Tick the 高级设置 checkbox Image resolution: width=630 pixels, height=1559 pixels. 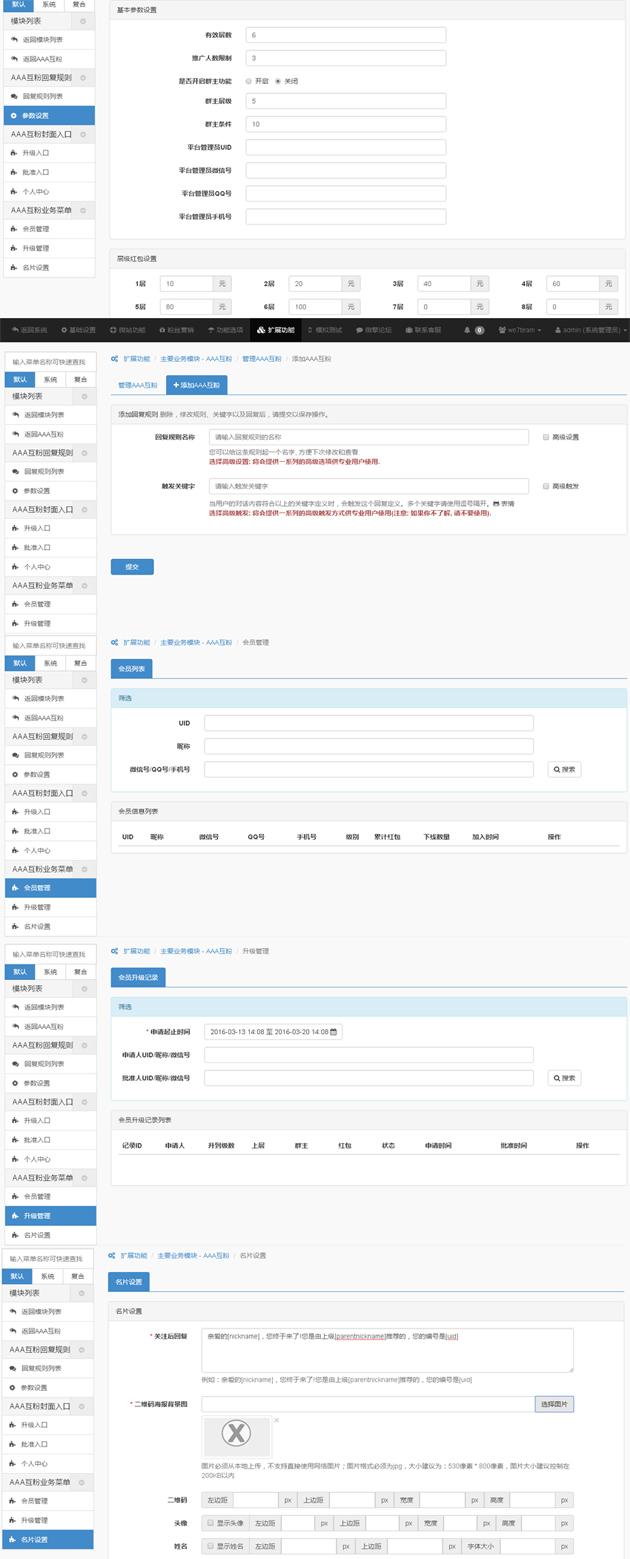point(546,437)
